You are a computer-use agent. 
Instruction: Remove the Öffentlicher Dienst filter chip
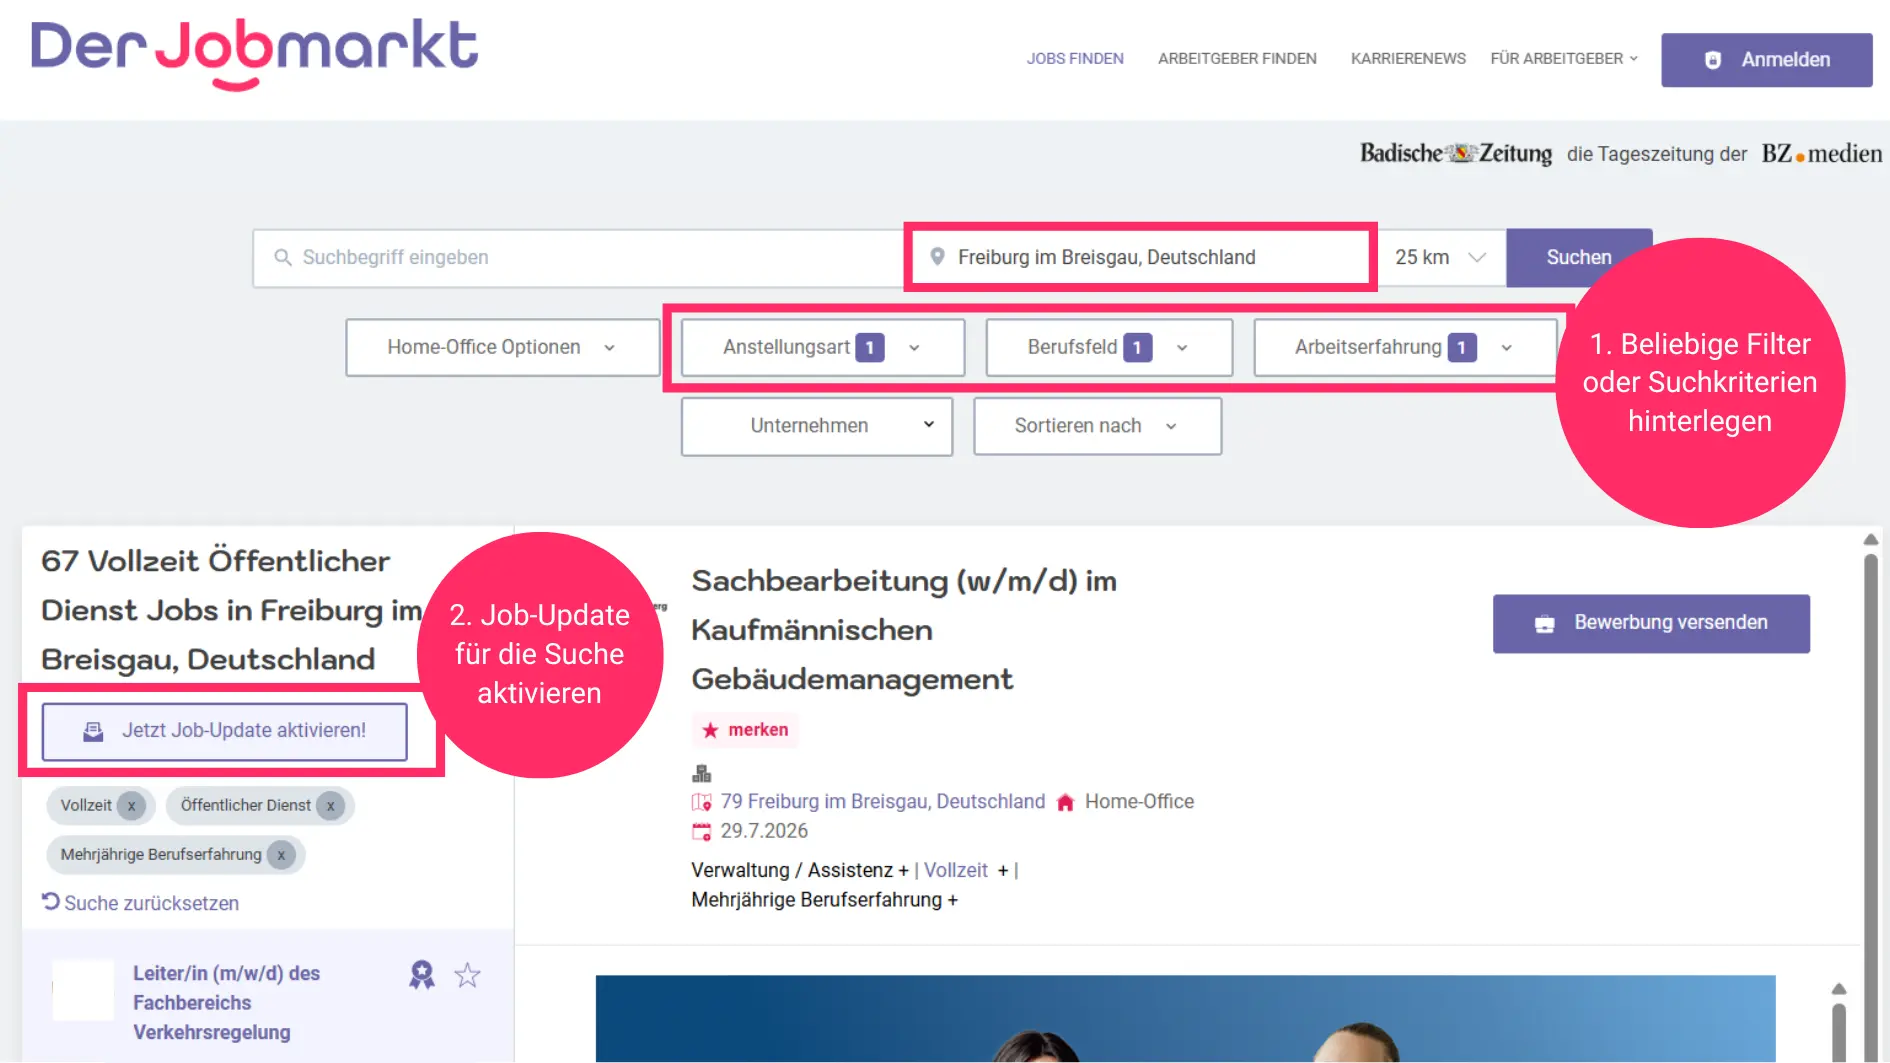coord(330,806)
